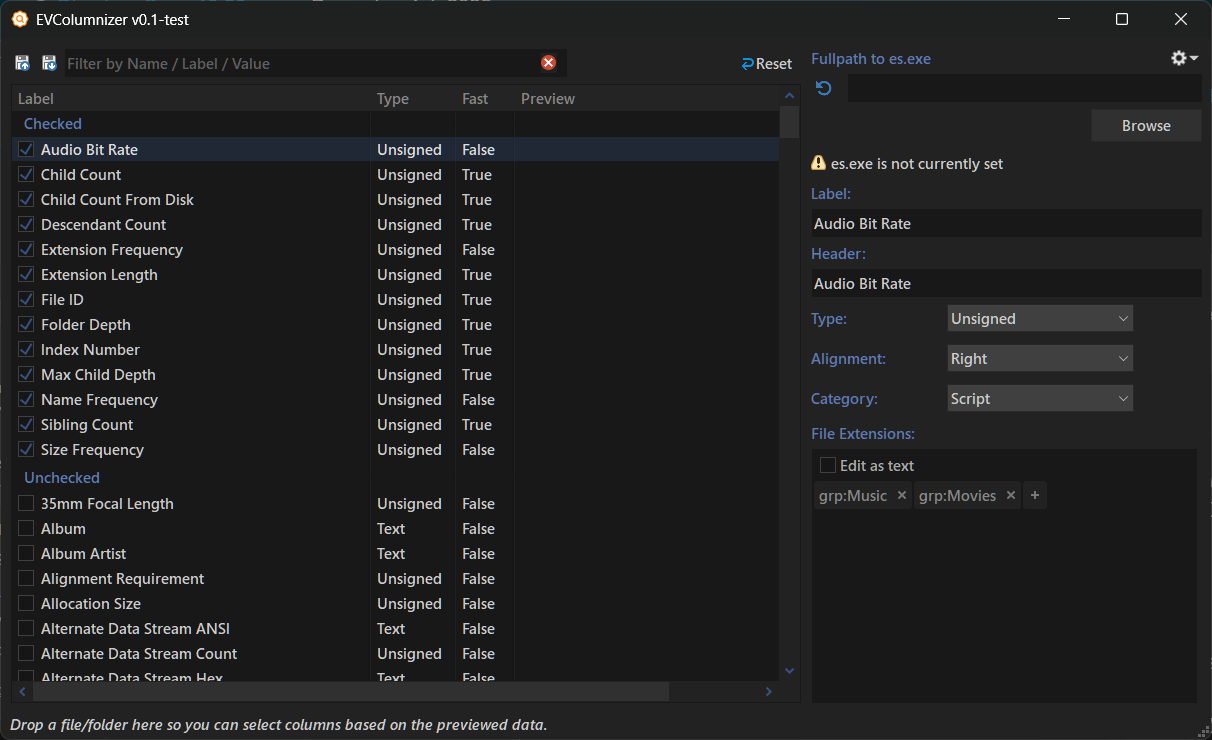Remove the grp:Movies extension tag

click(1010, 496)
